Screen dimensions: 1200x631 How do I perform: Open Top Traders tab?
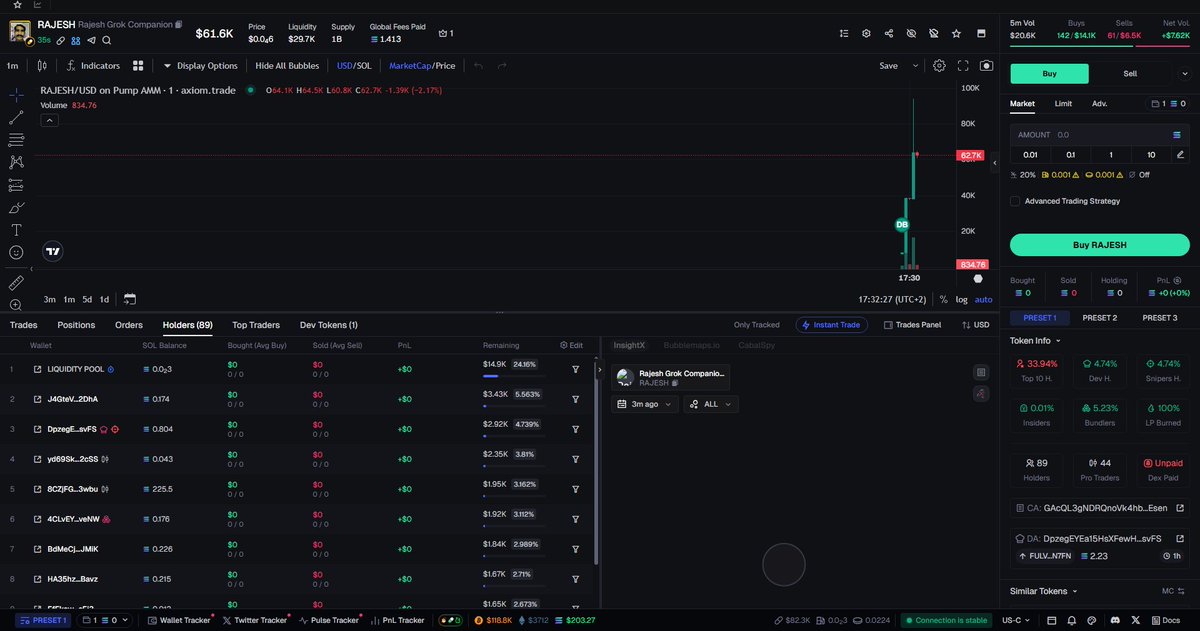tap(256, 325)
